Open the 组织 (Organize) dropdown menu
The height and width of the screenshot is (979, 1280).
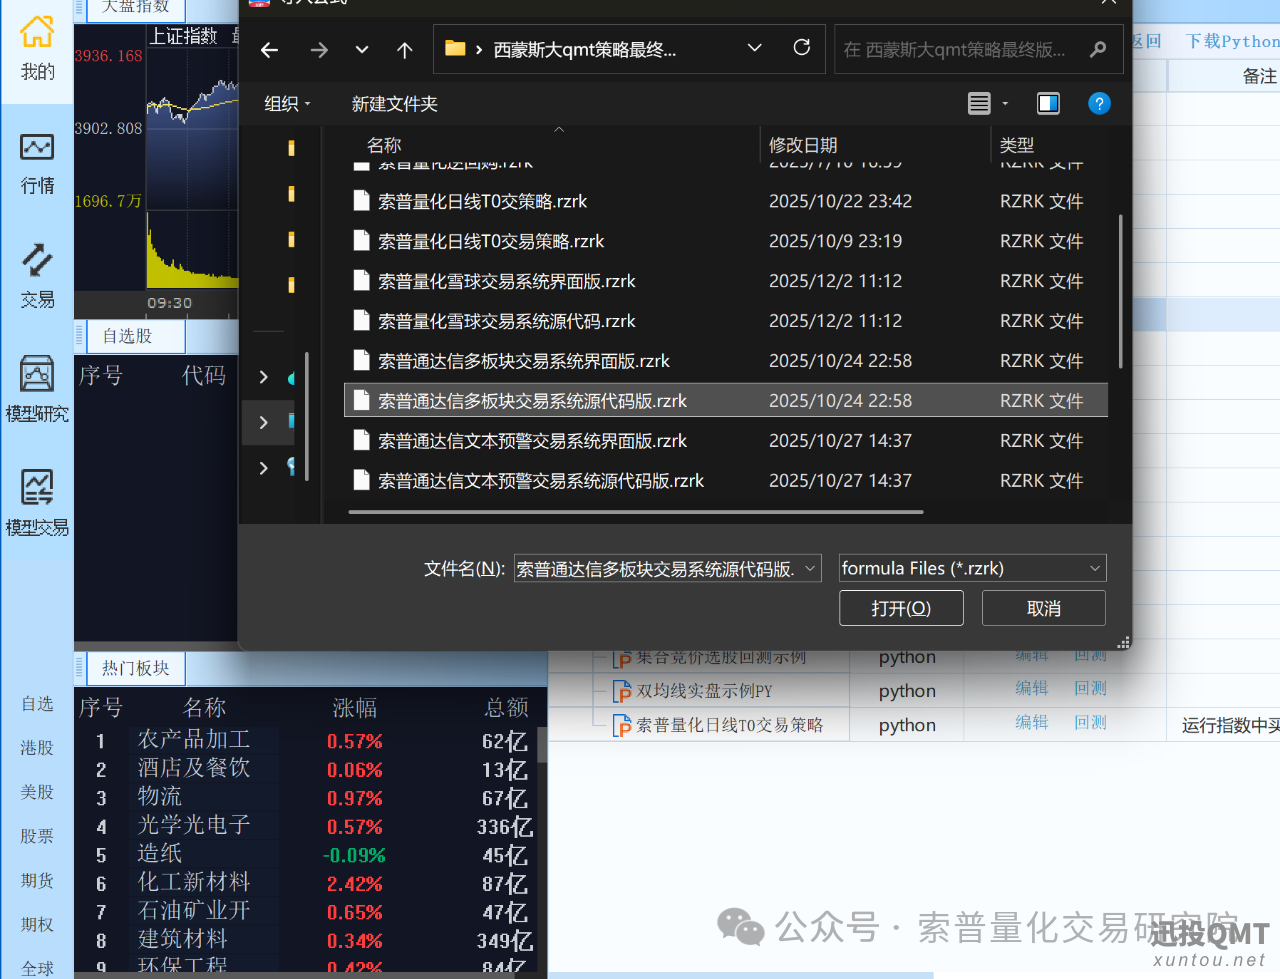tap(287, 103)
